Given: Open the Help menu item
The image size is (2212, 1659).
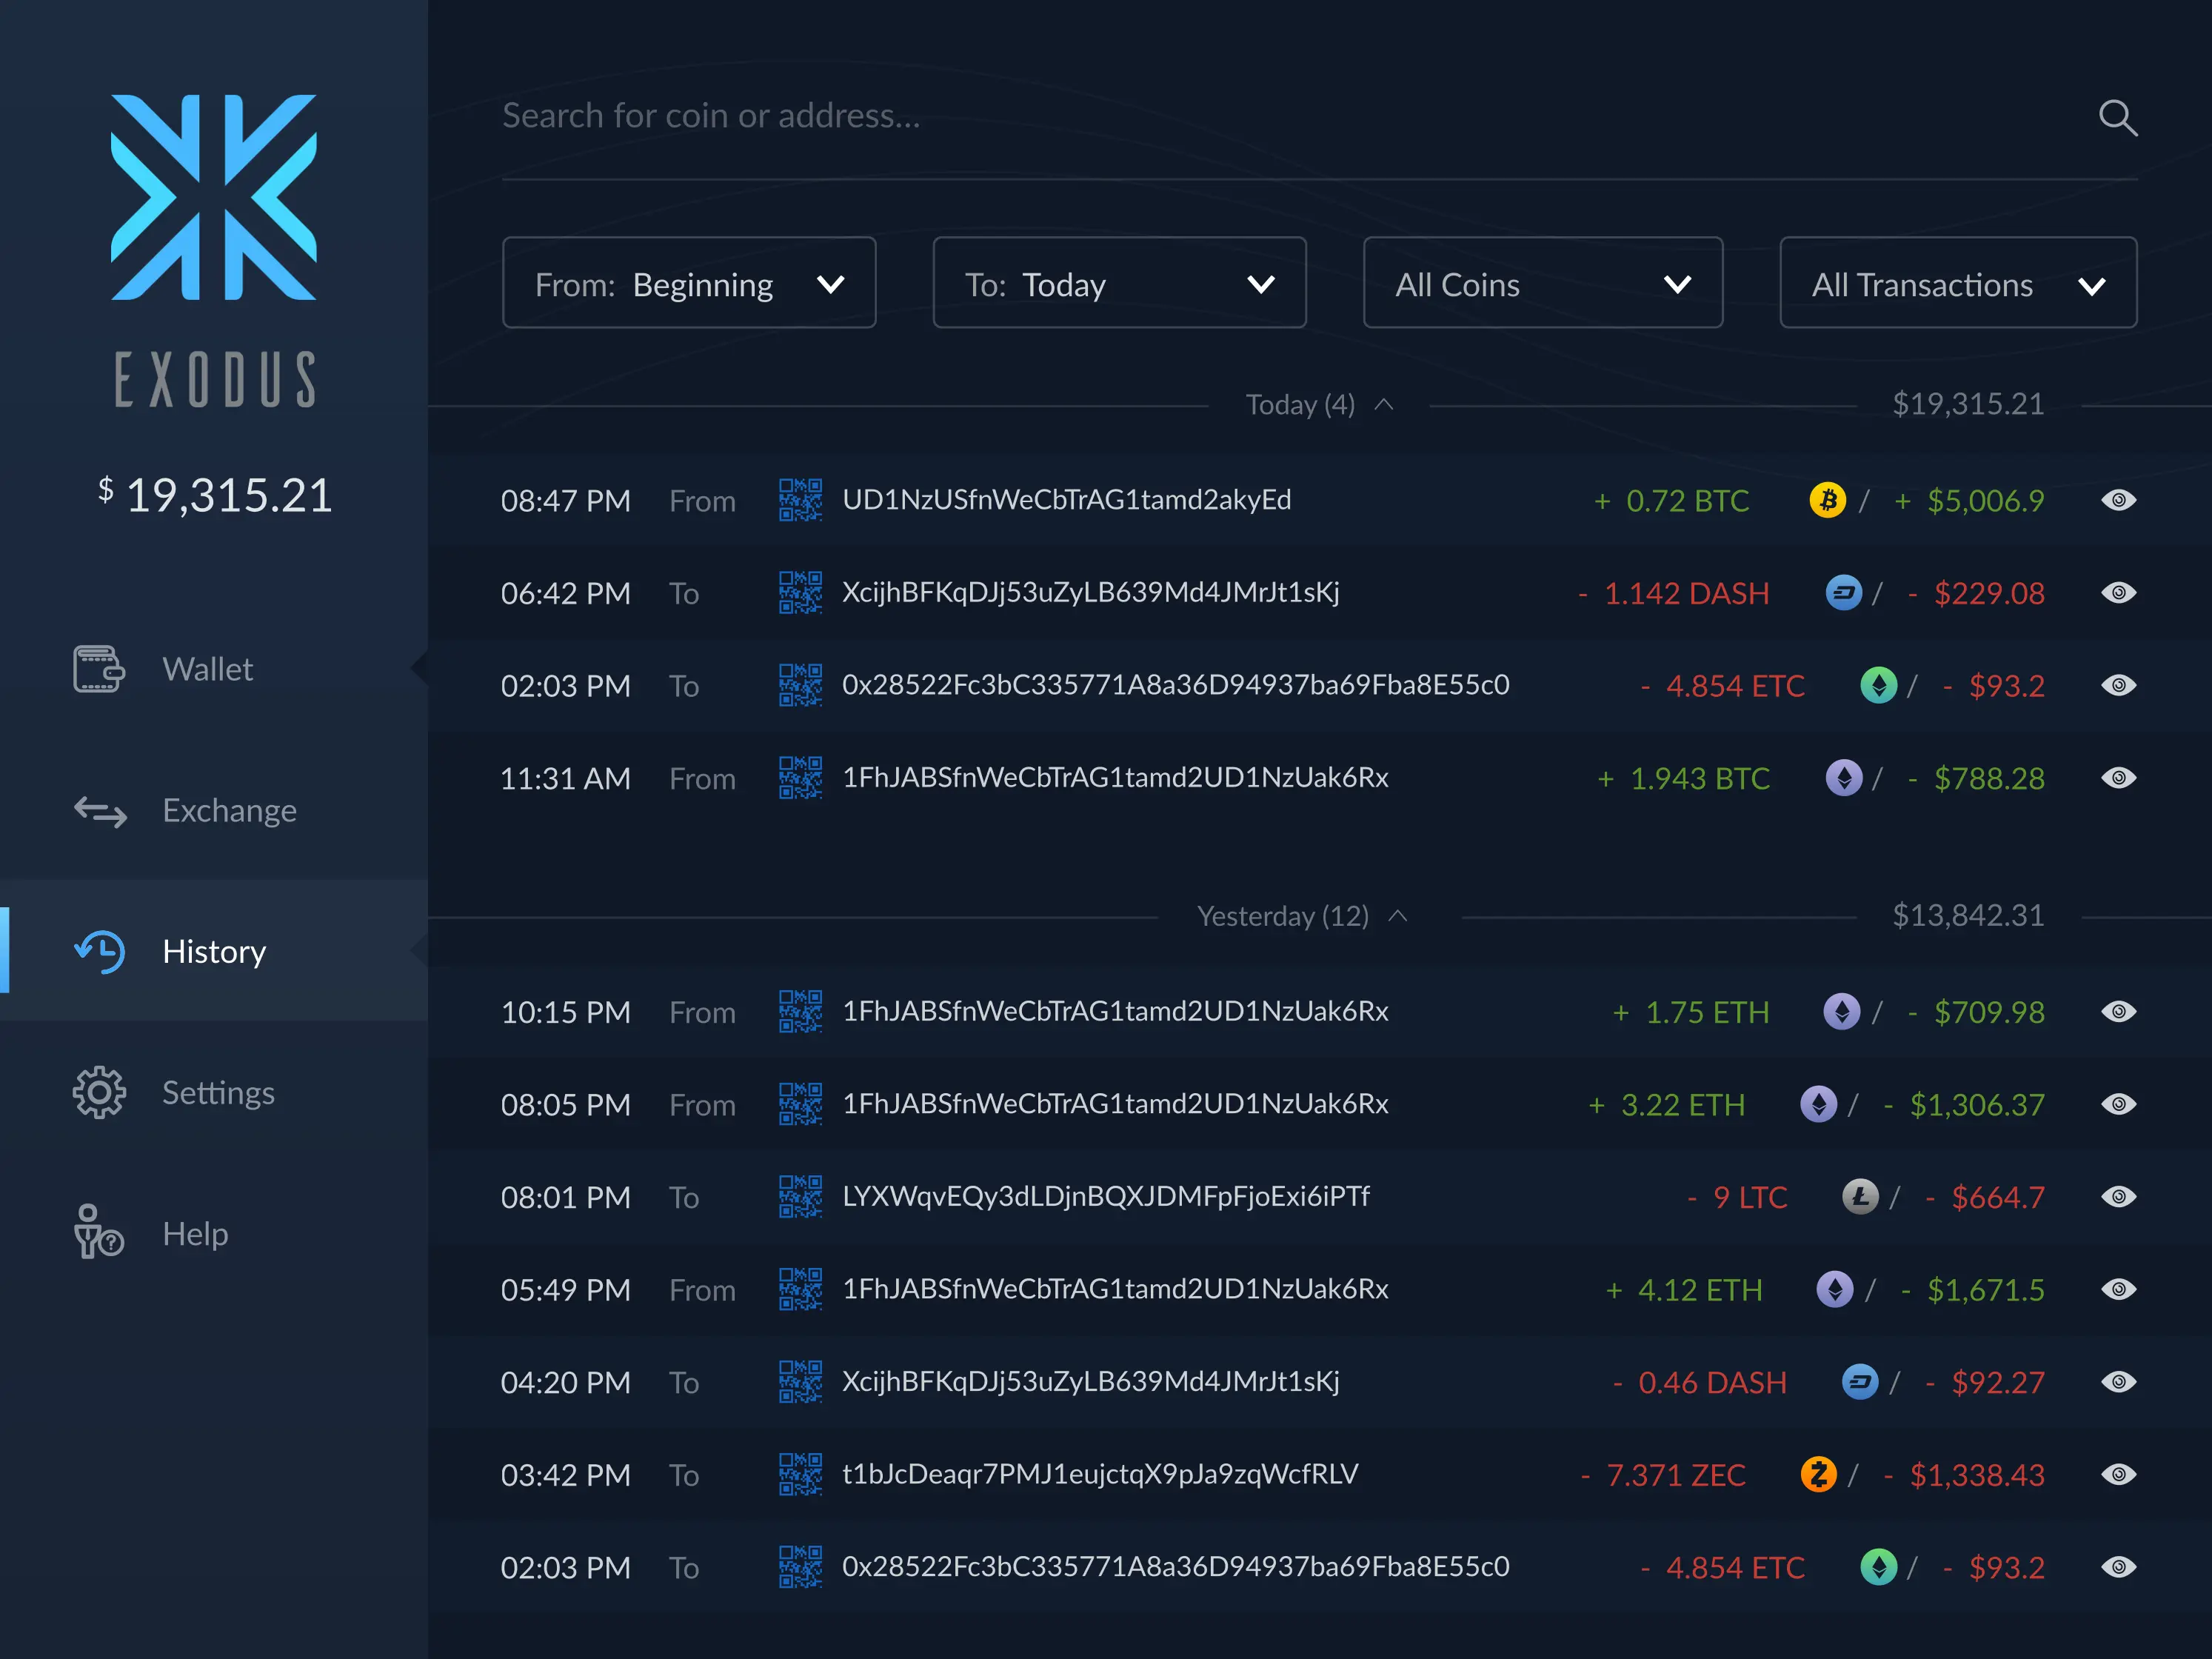Looking at the screenshot, I should (214, 1233).
